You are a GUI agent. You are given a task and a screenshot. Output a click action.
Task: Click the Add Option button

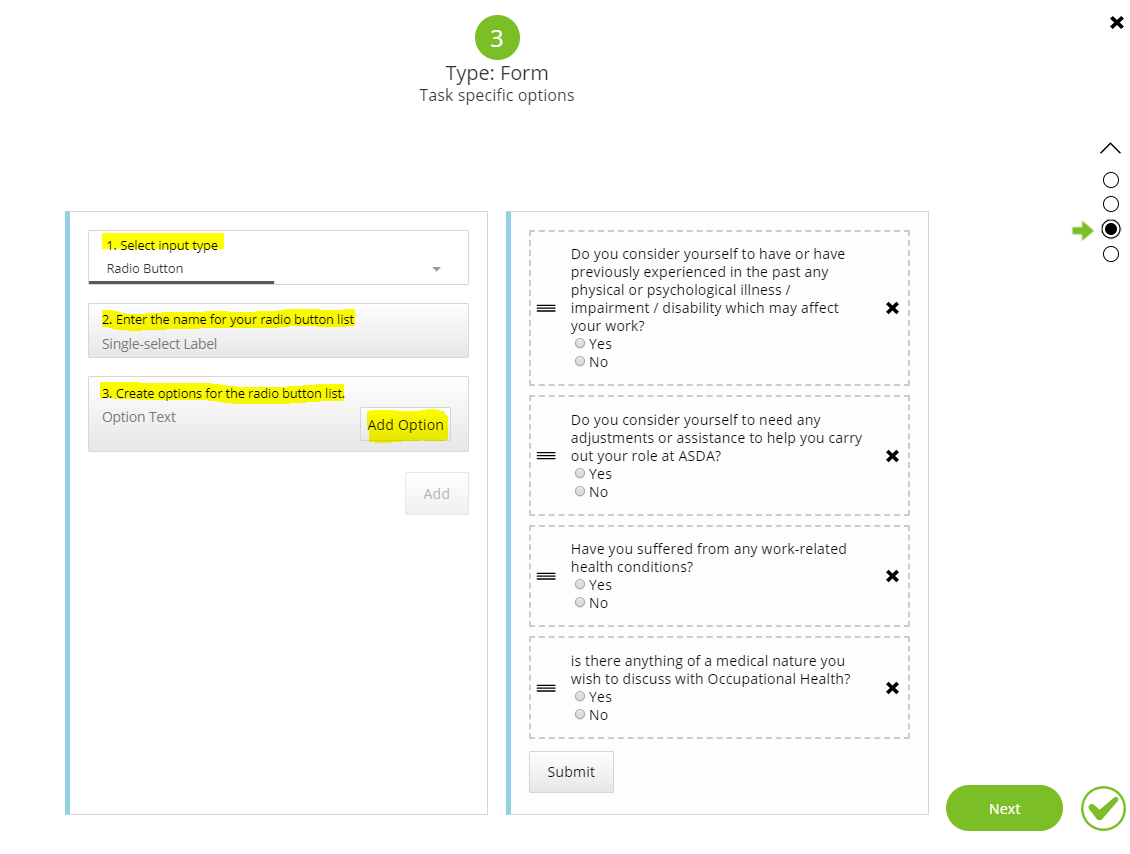[x=405, y=425]
